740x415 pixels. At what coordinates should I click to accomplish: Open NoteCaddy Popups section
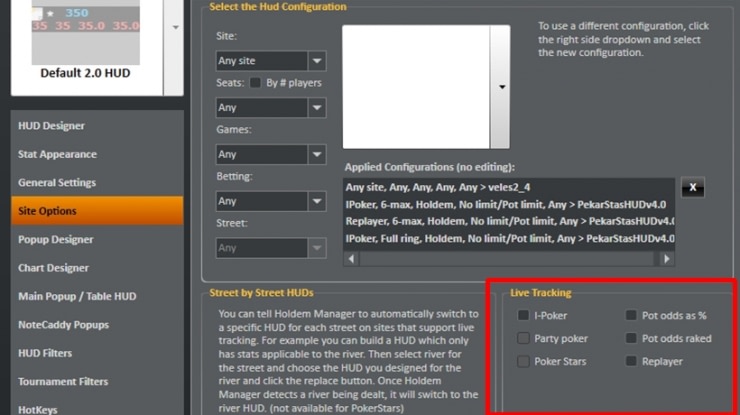[x=97, y=324]
